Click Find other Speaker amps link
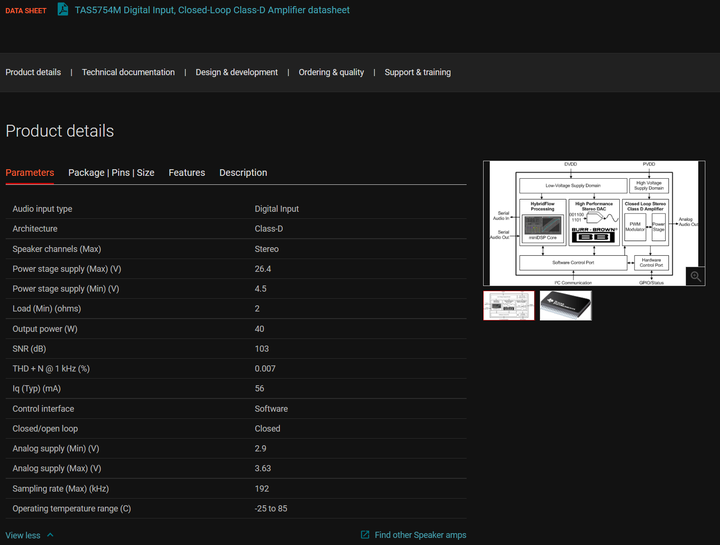The image size is (720, 545). click(420, 535)
